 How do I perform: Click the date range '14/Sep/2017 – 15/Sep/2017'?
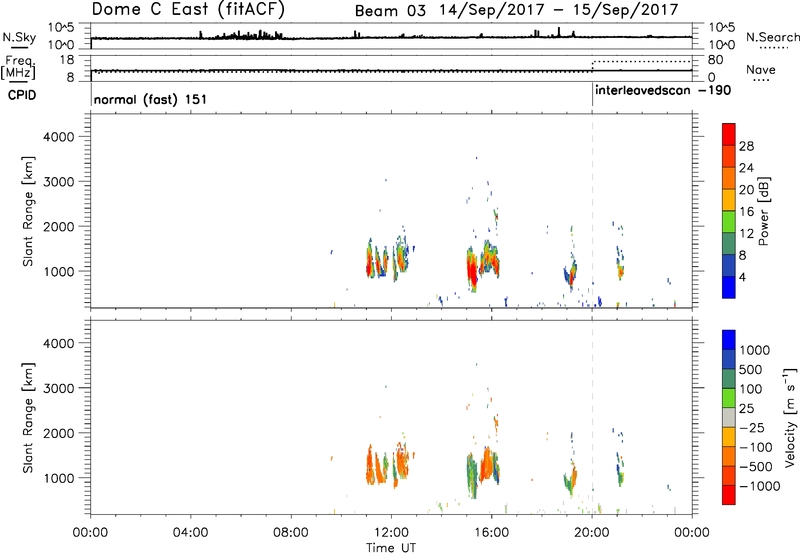click(x=559, y=10)
